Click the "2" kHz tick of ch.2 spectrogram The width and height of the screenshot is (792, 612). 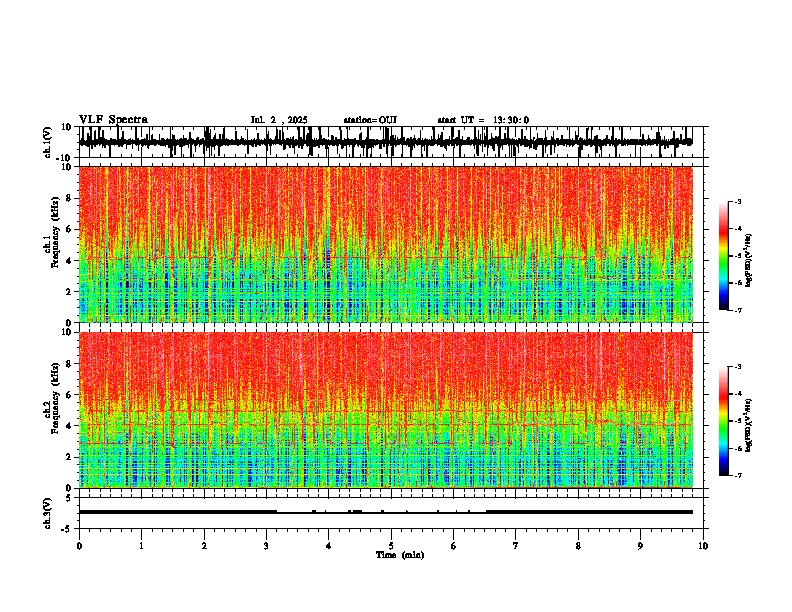pos(69,457)
